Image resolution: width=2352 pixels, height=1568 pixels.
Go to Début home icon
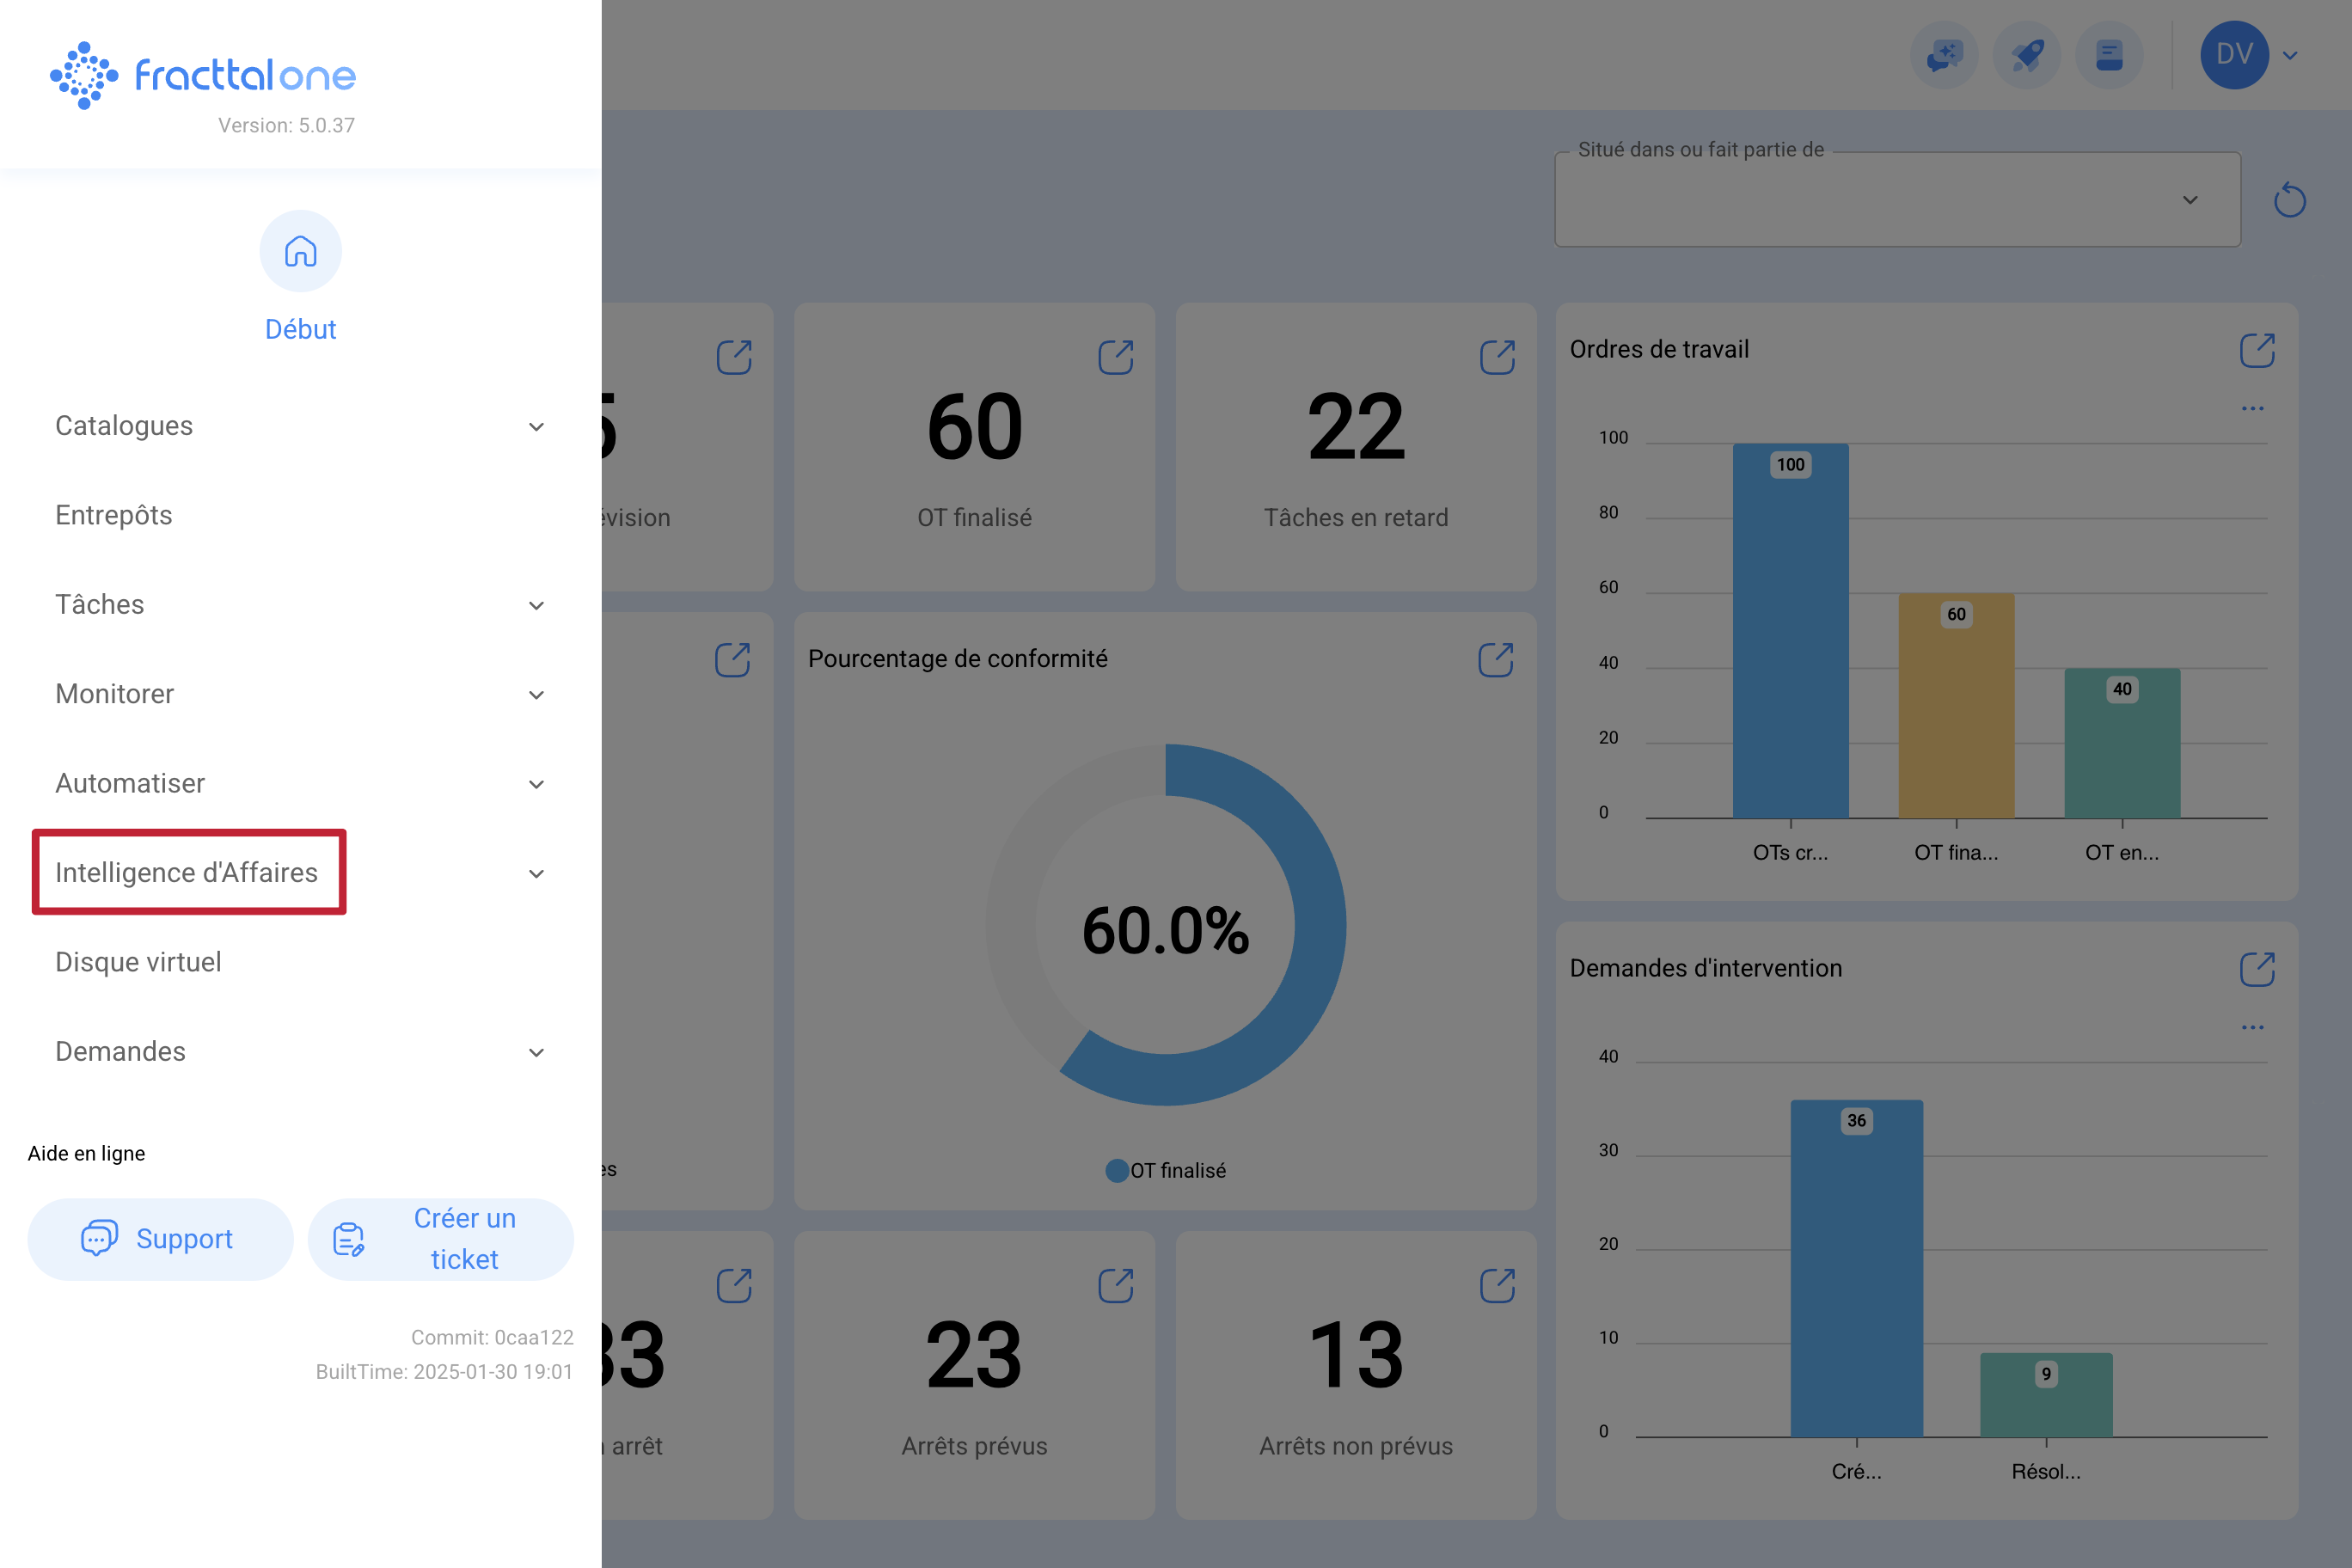(300, 251)
